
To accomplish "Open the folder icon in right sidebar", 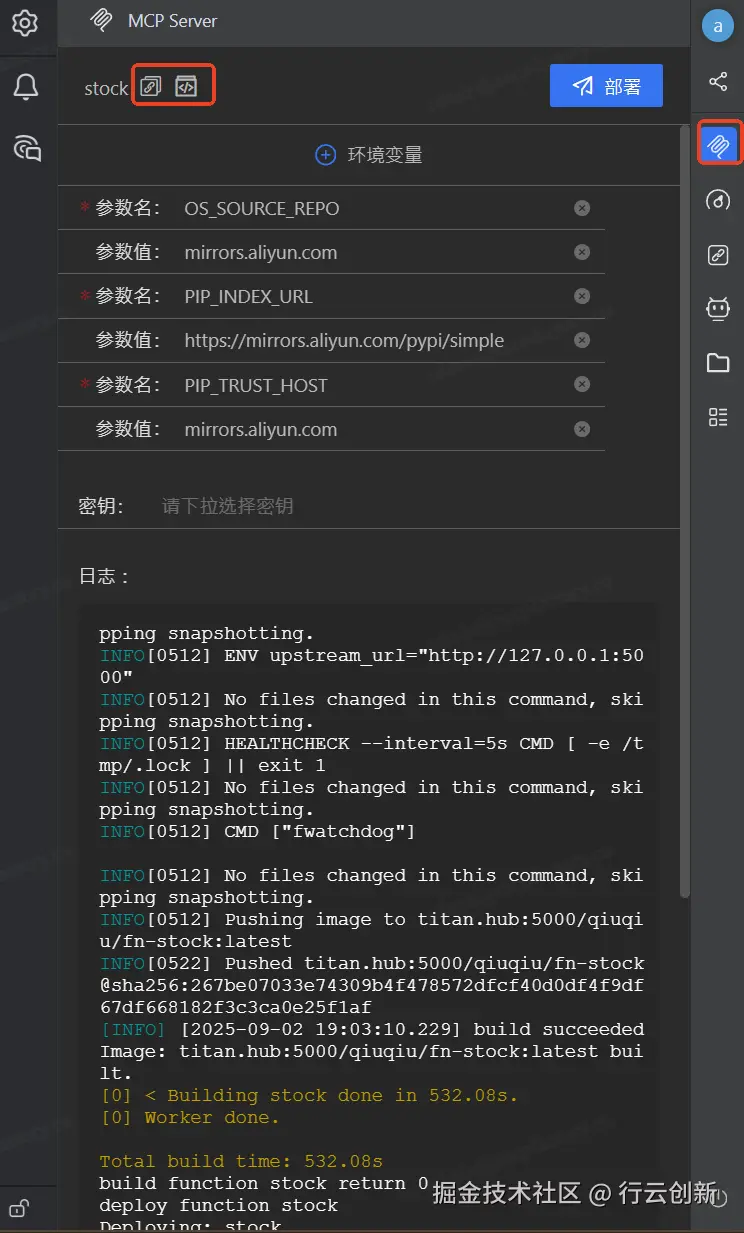I will pyautogui.click(x=718, y=363).
